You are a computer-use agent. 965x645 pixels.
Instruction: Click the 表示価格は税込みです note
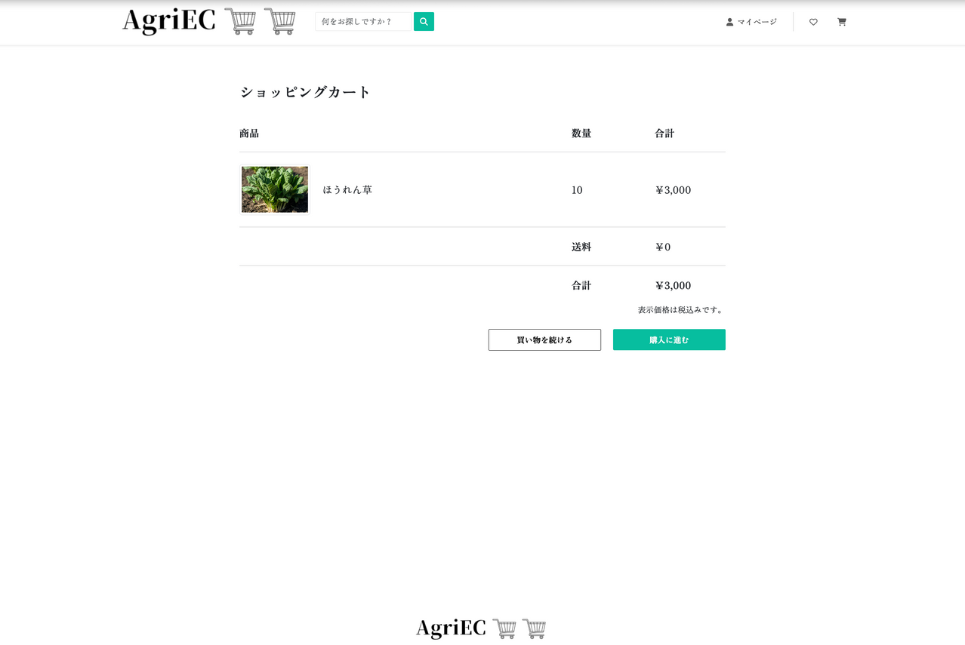pos(680,310)
